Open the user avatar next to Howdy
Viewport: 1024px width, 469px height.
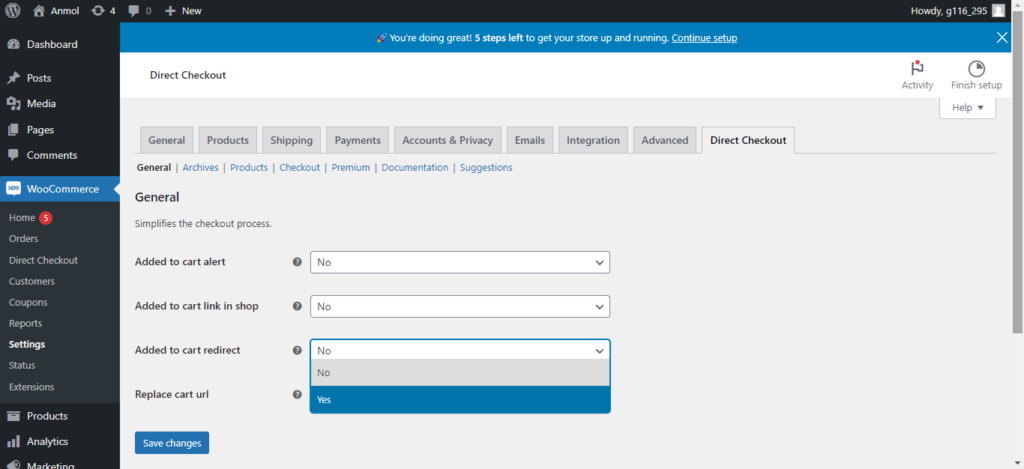coord(998,10)
